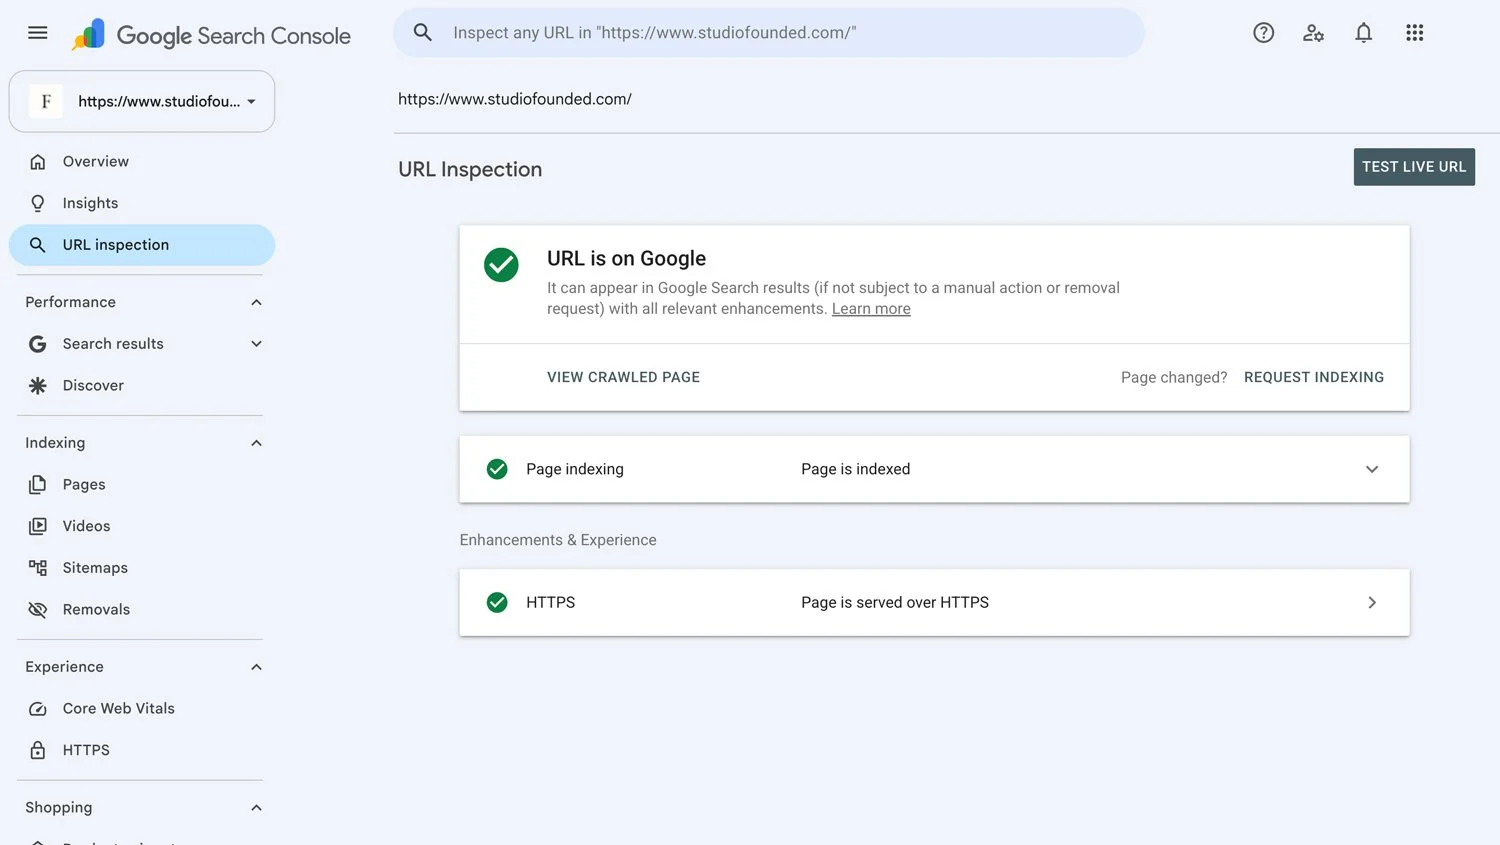1500x845 pixels.
Task: Click the Removals crossed-eye icon
Action: (x=38, y=610)
